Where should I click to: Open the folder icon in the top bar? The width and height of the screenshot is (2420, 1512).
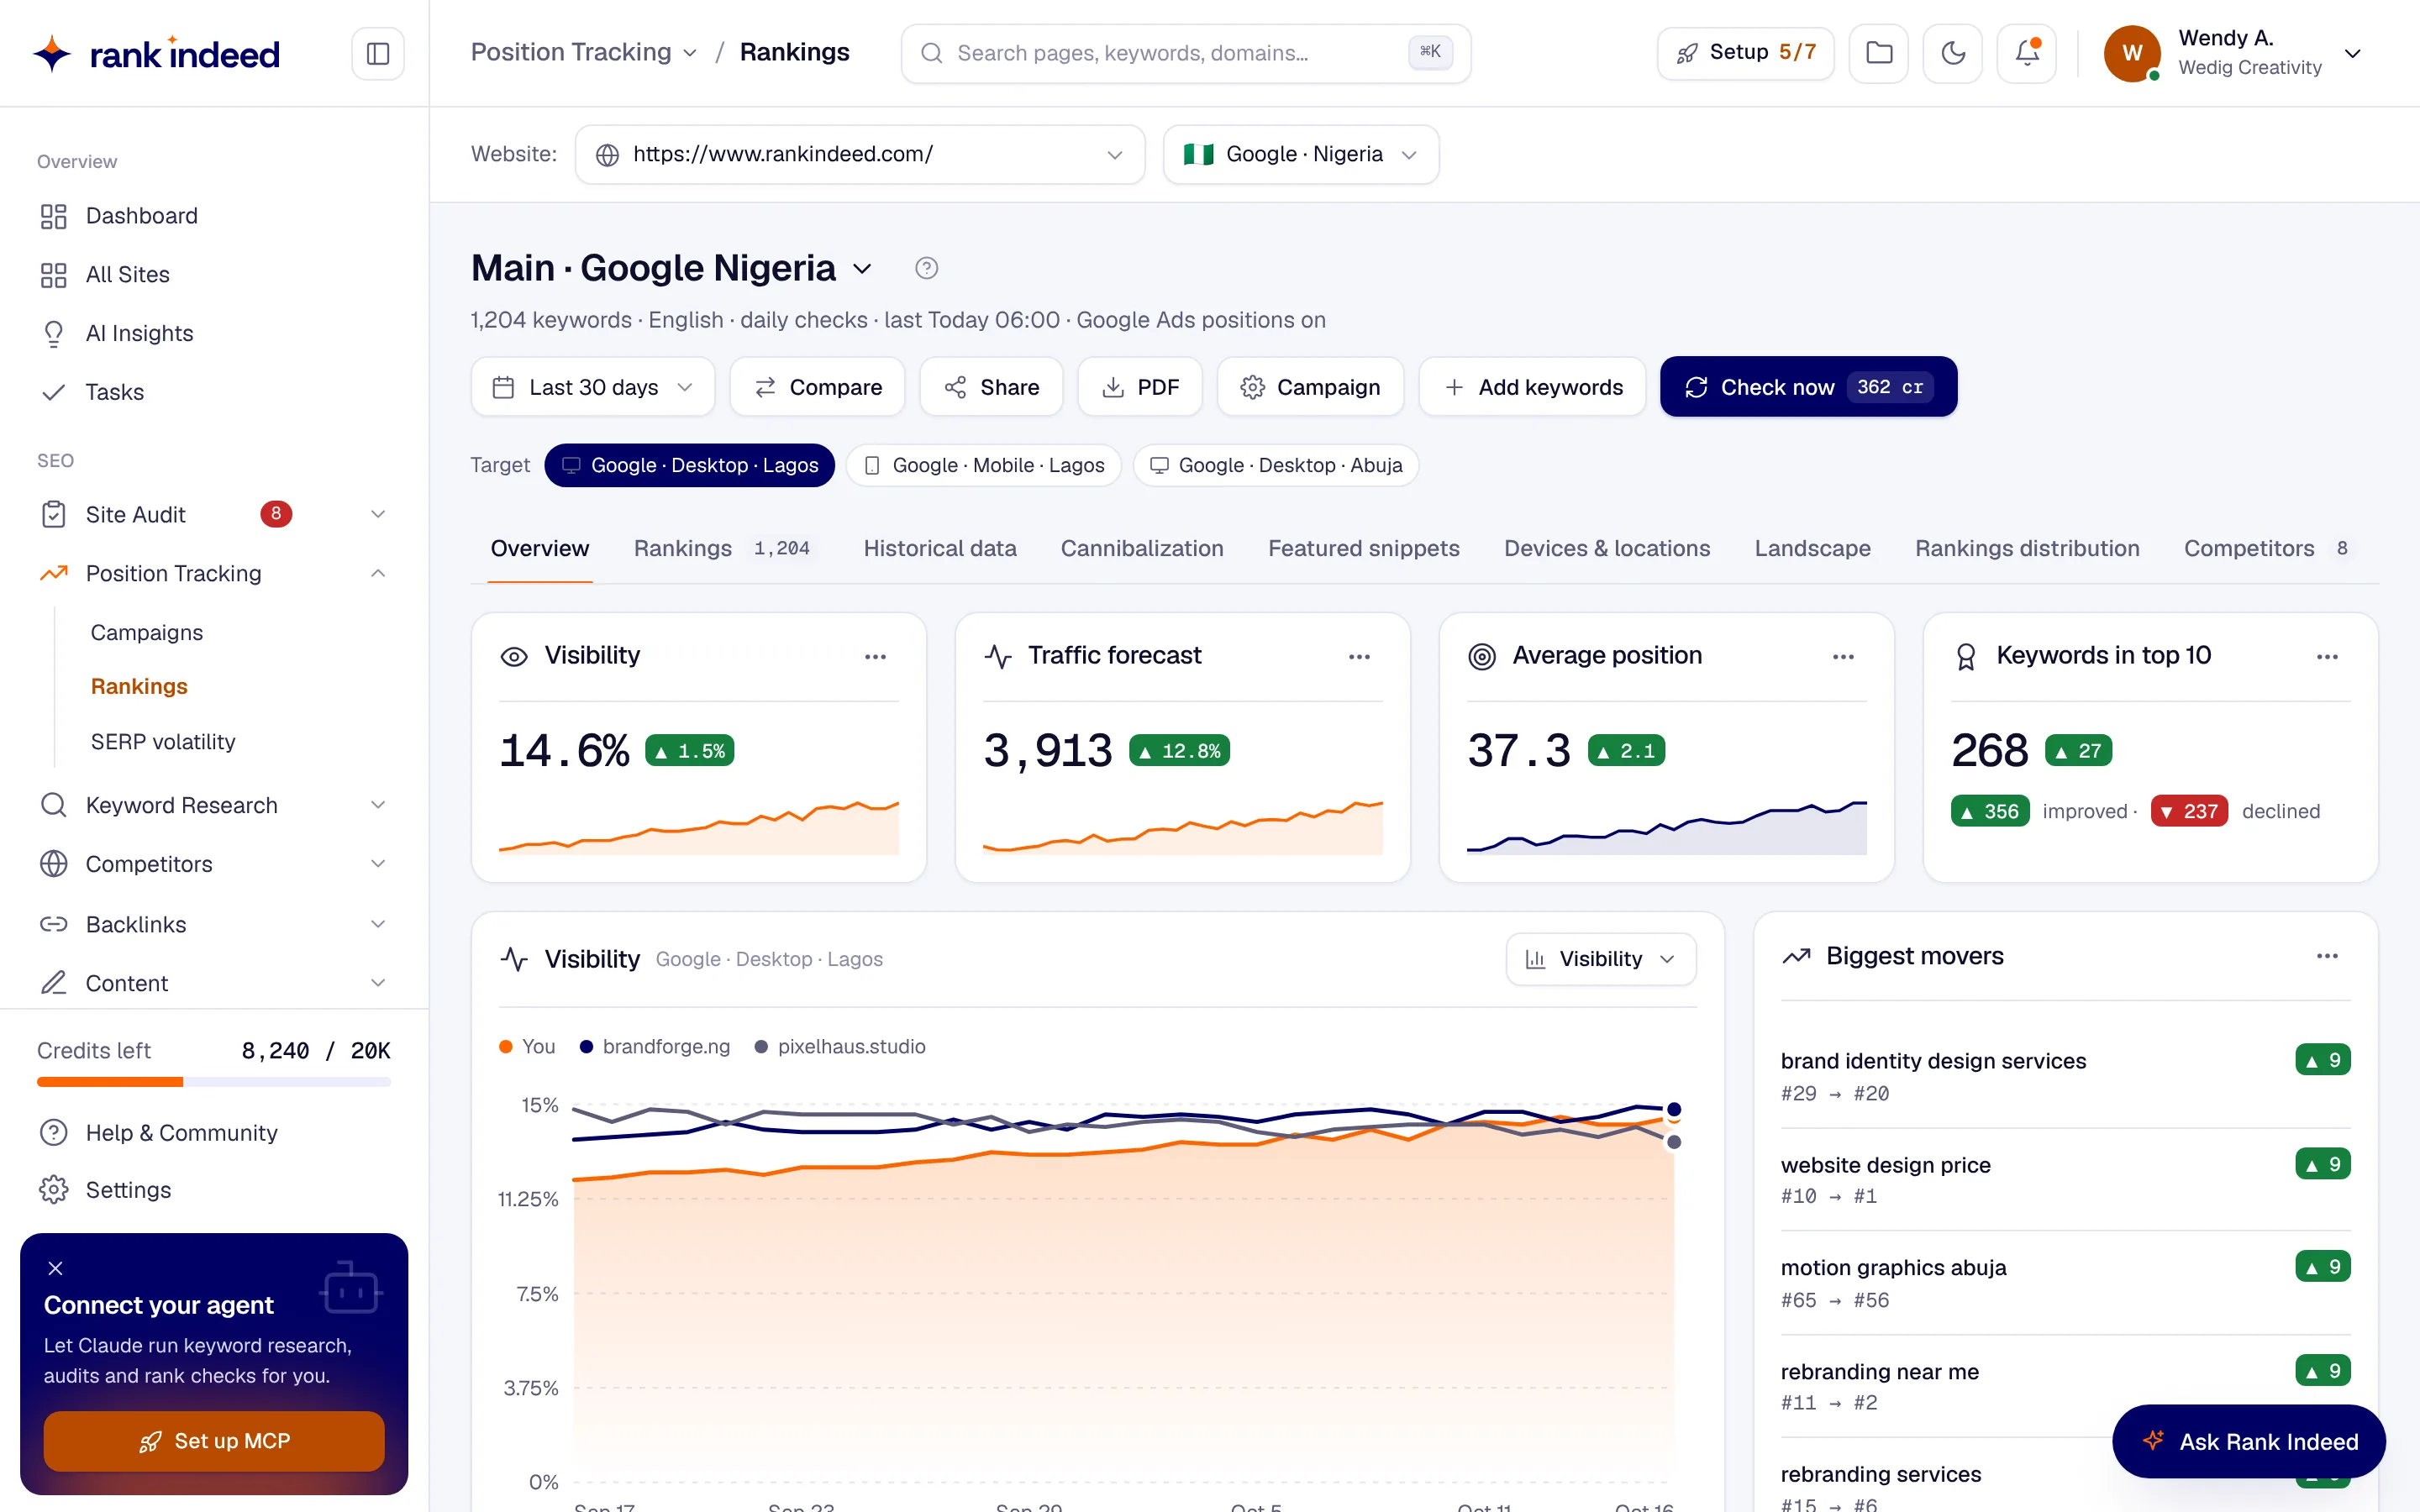coord(1879,53)
